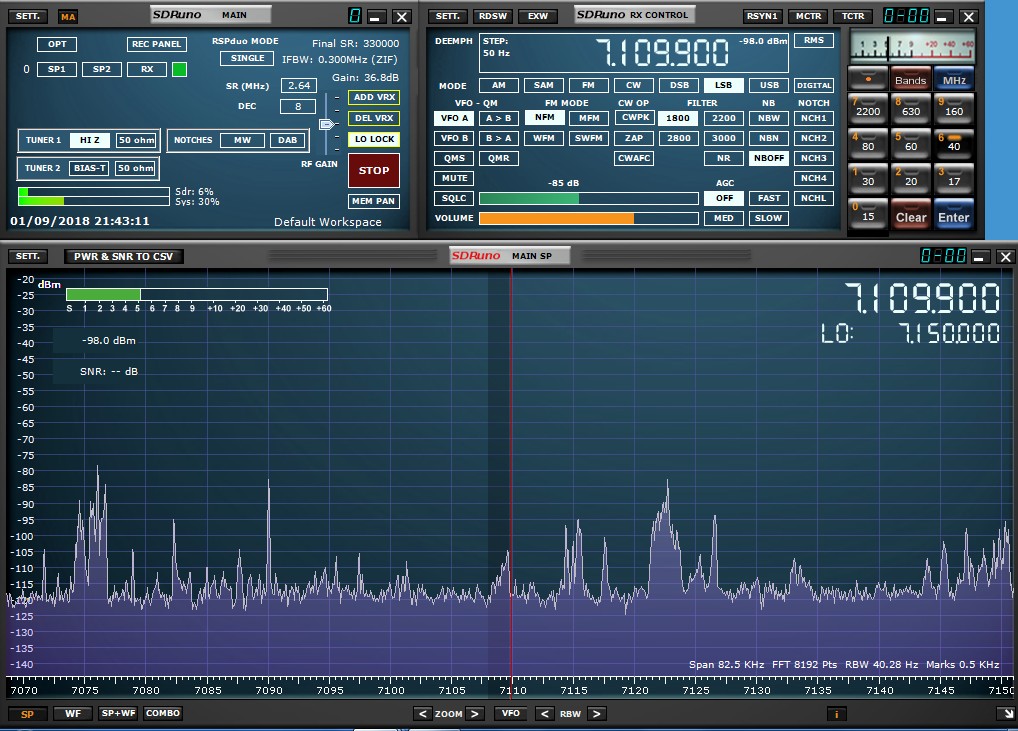Select the 40 band keypad button
Screen dimensions: 1018x731
954,143
